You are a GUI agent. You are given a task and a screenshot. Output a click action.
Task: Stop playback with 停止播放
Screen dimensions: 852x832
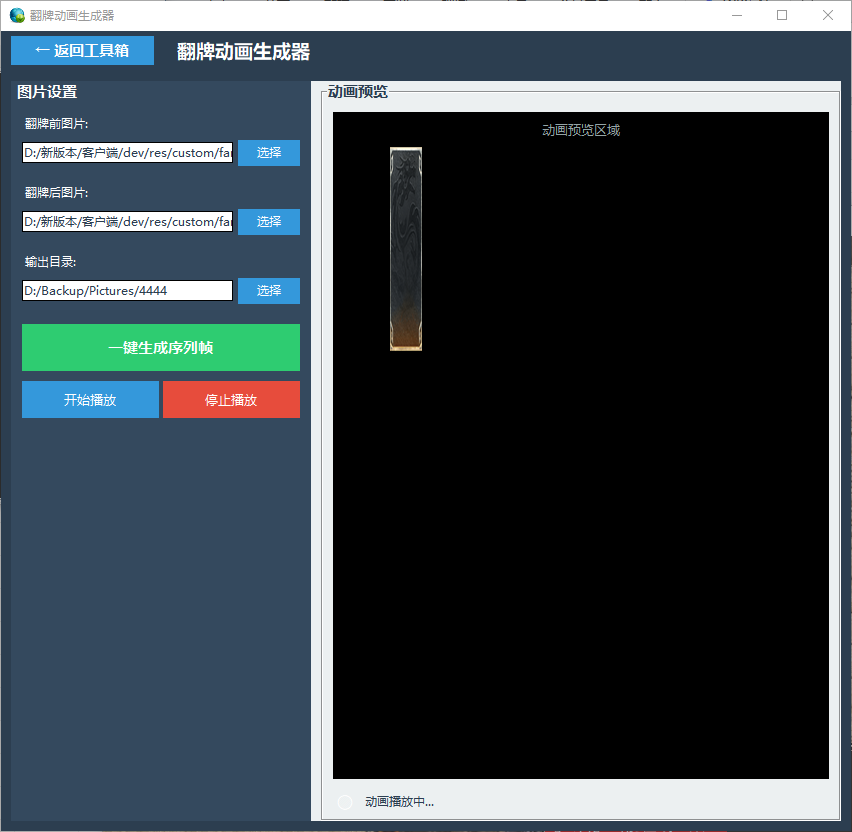[x=231, y=399]
